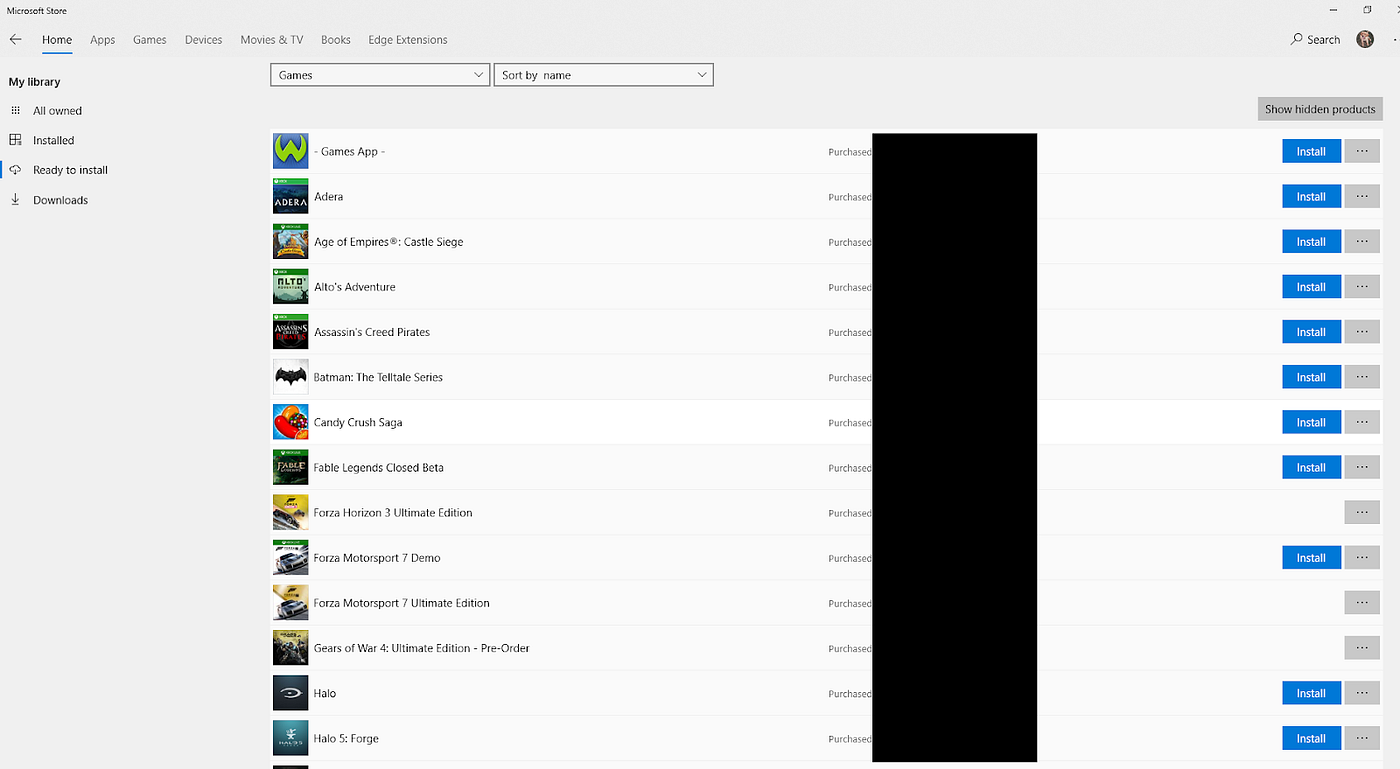Open Batman Telltale Series bat icon
This screenshot has width=1400, height=769.
(x=291, y=377)
